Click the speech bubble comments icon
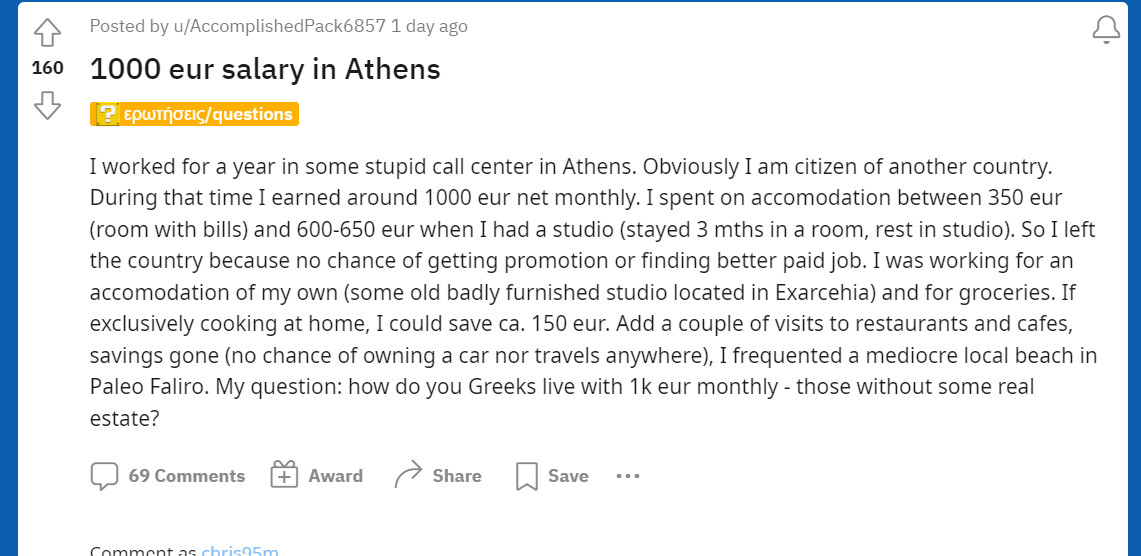The image size is (1141, 556). pyautogui.click(x=104, y=476)
